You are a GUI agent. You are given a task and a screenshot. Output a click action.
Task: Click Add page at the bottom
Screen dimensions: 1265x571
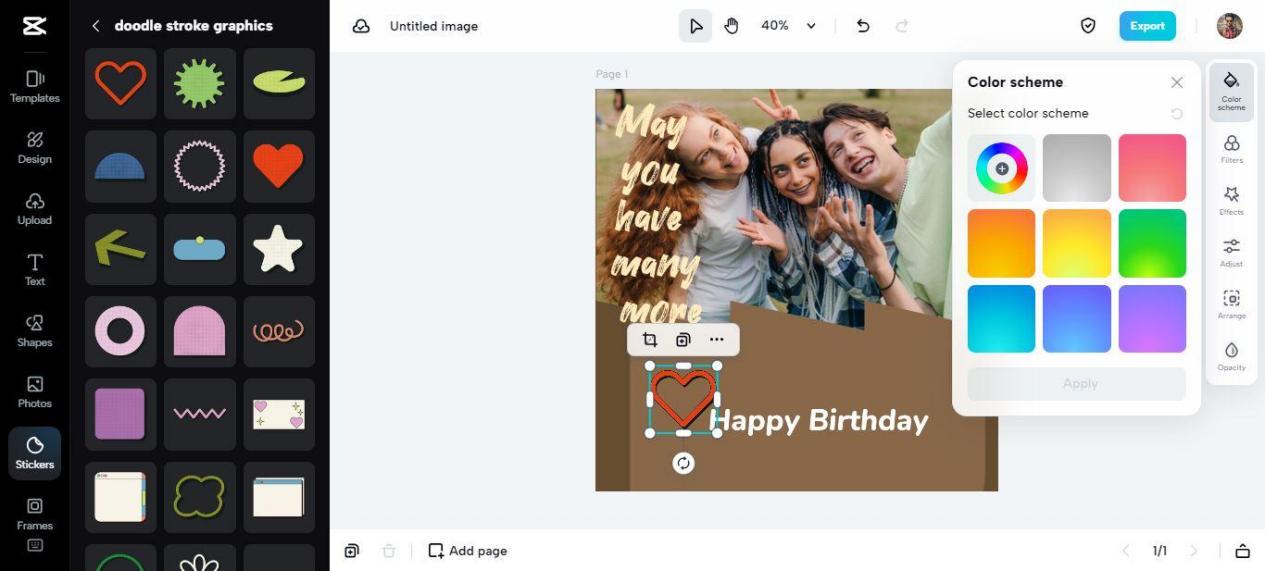[467, 551]
